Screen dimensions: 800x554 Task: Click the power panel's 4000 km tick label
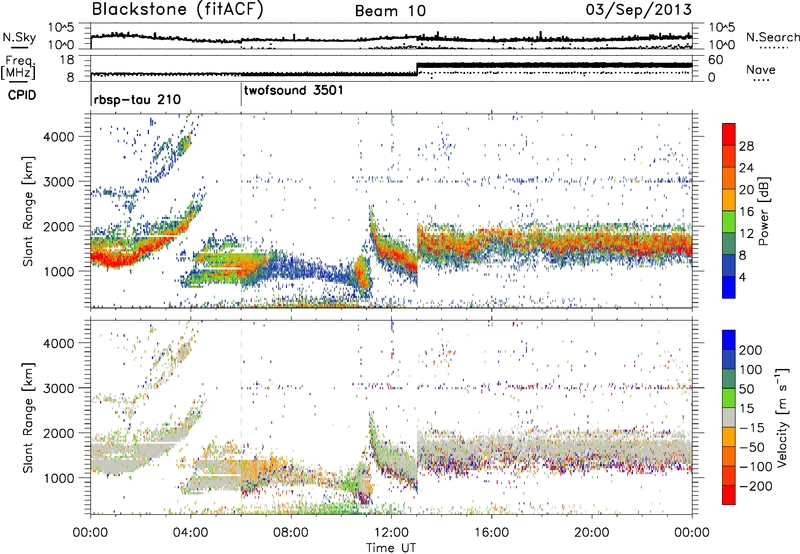click(x=58, y=137)
